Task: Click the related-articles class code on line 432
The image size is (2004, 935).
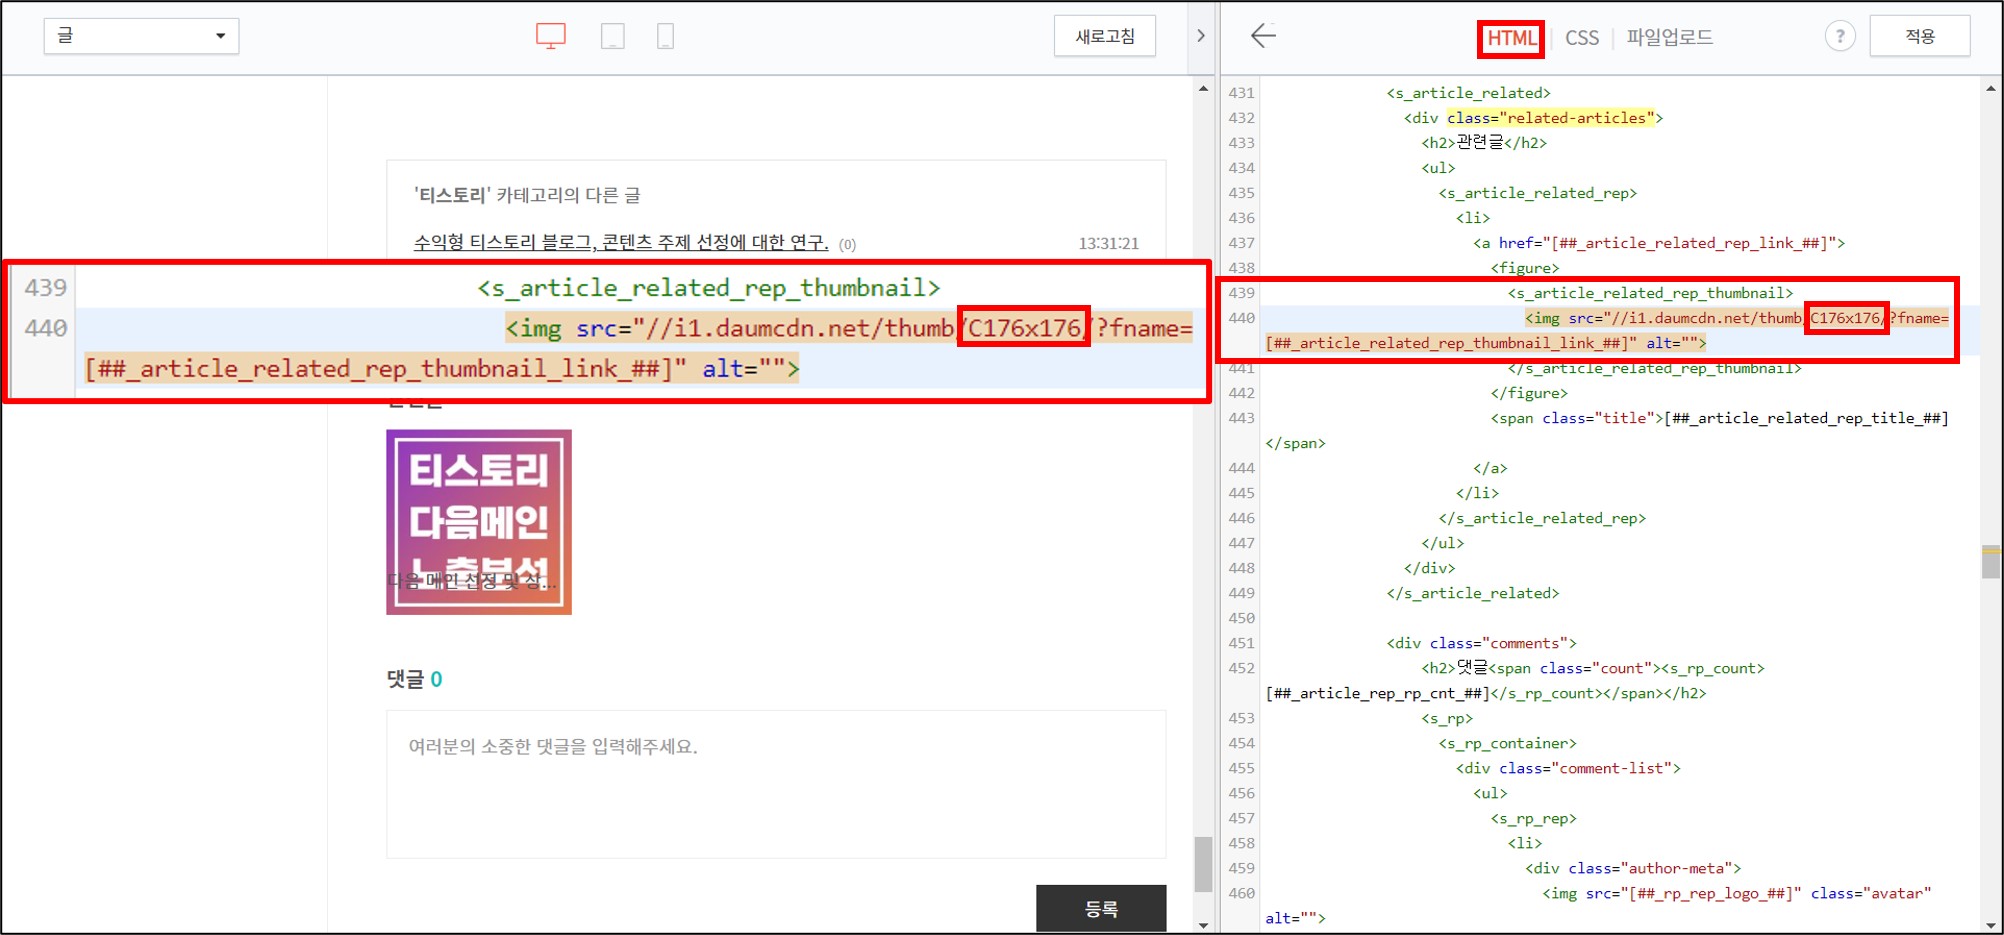Action: coord(1550,118)
